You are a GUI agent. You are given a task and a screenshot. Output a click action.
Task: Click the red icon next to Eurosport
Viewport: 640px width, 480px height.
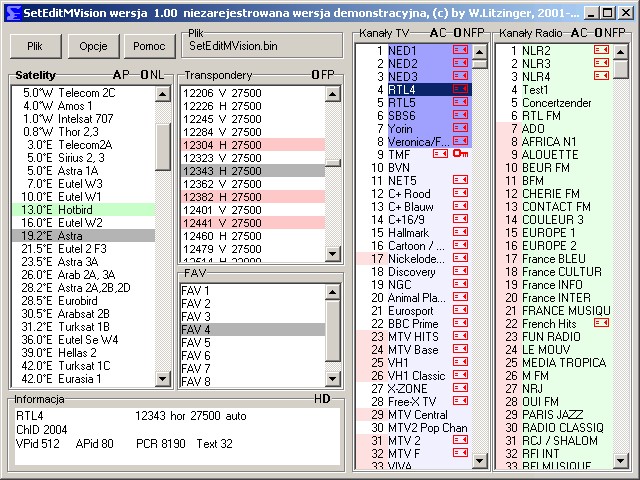pyautogui.click(x=460, y=310)
